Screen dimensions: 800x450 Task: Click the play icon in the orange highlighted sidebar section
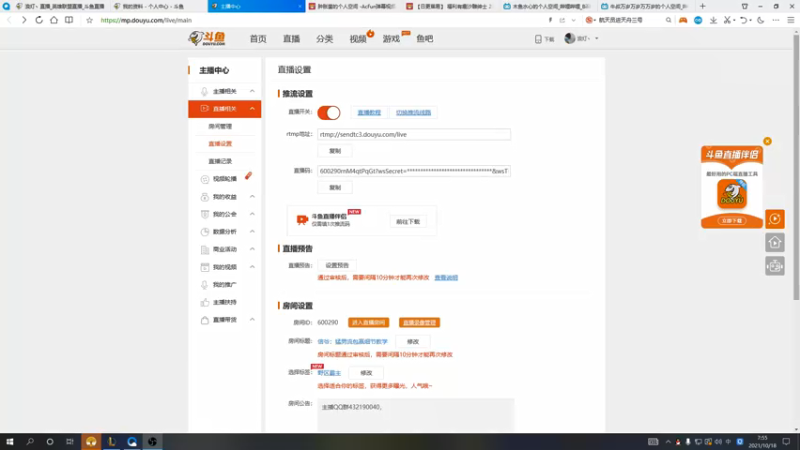205,109
